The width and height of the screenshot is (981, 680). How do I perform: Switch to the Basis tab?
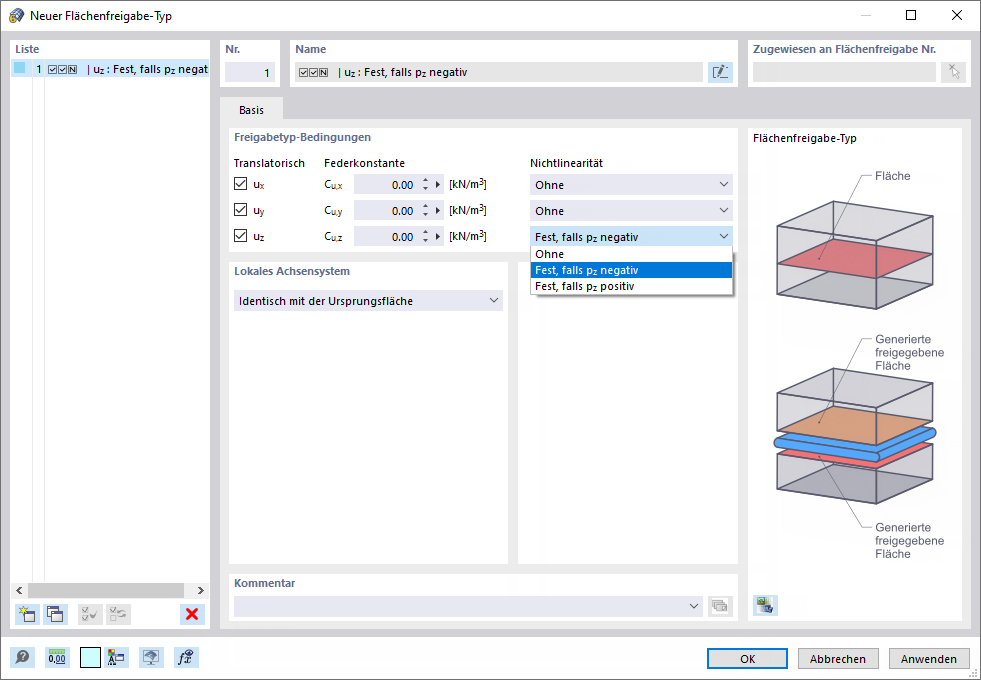(x=252, y=109)
